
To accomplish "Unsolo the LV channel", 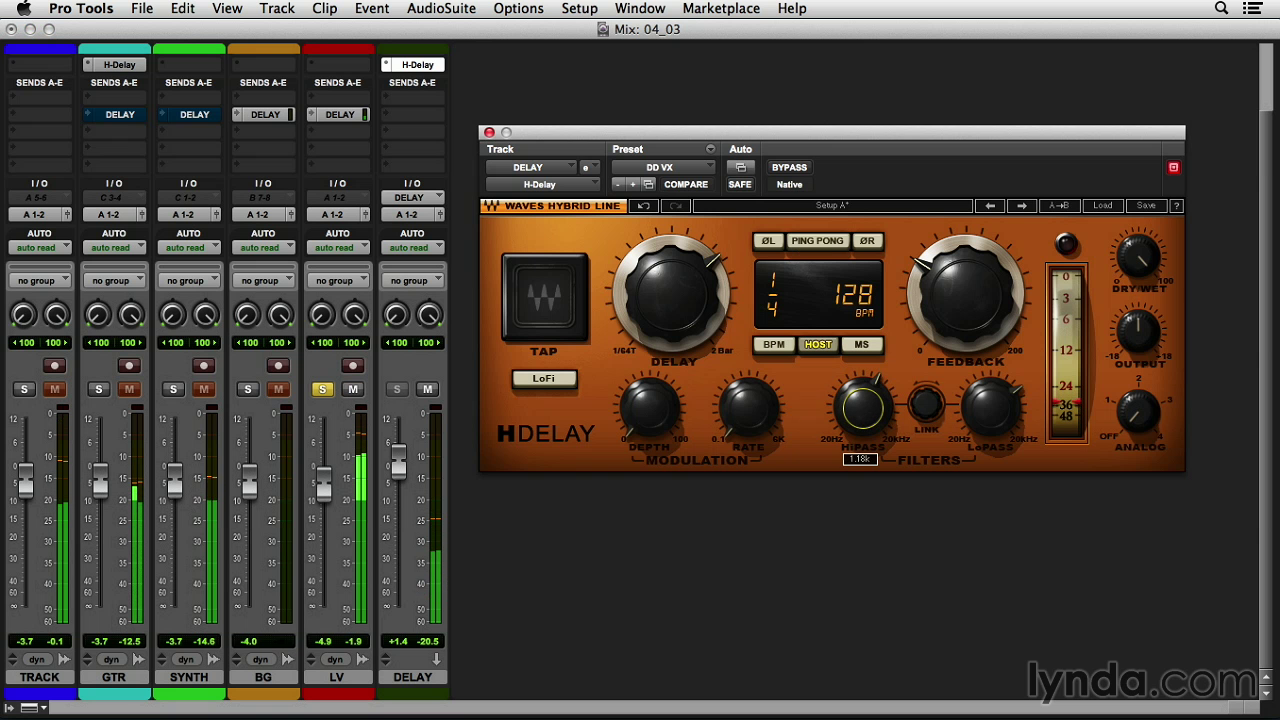I will [x=322, y=389].
